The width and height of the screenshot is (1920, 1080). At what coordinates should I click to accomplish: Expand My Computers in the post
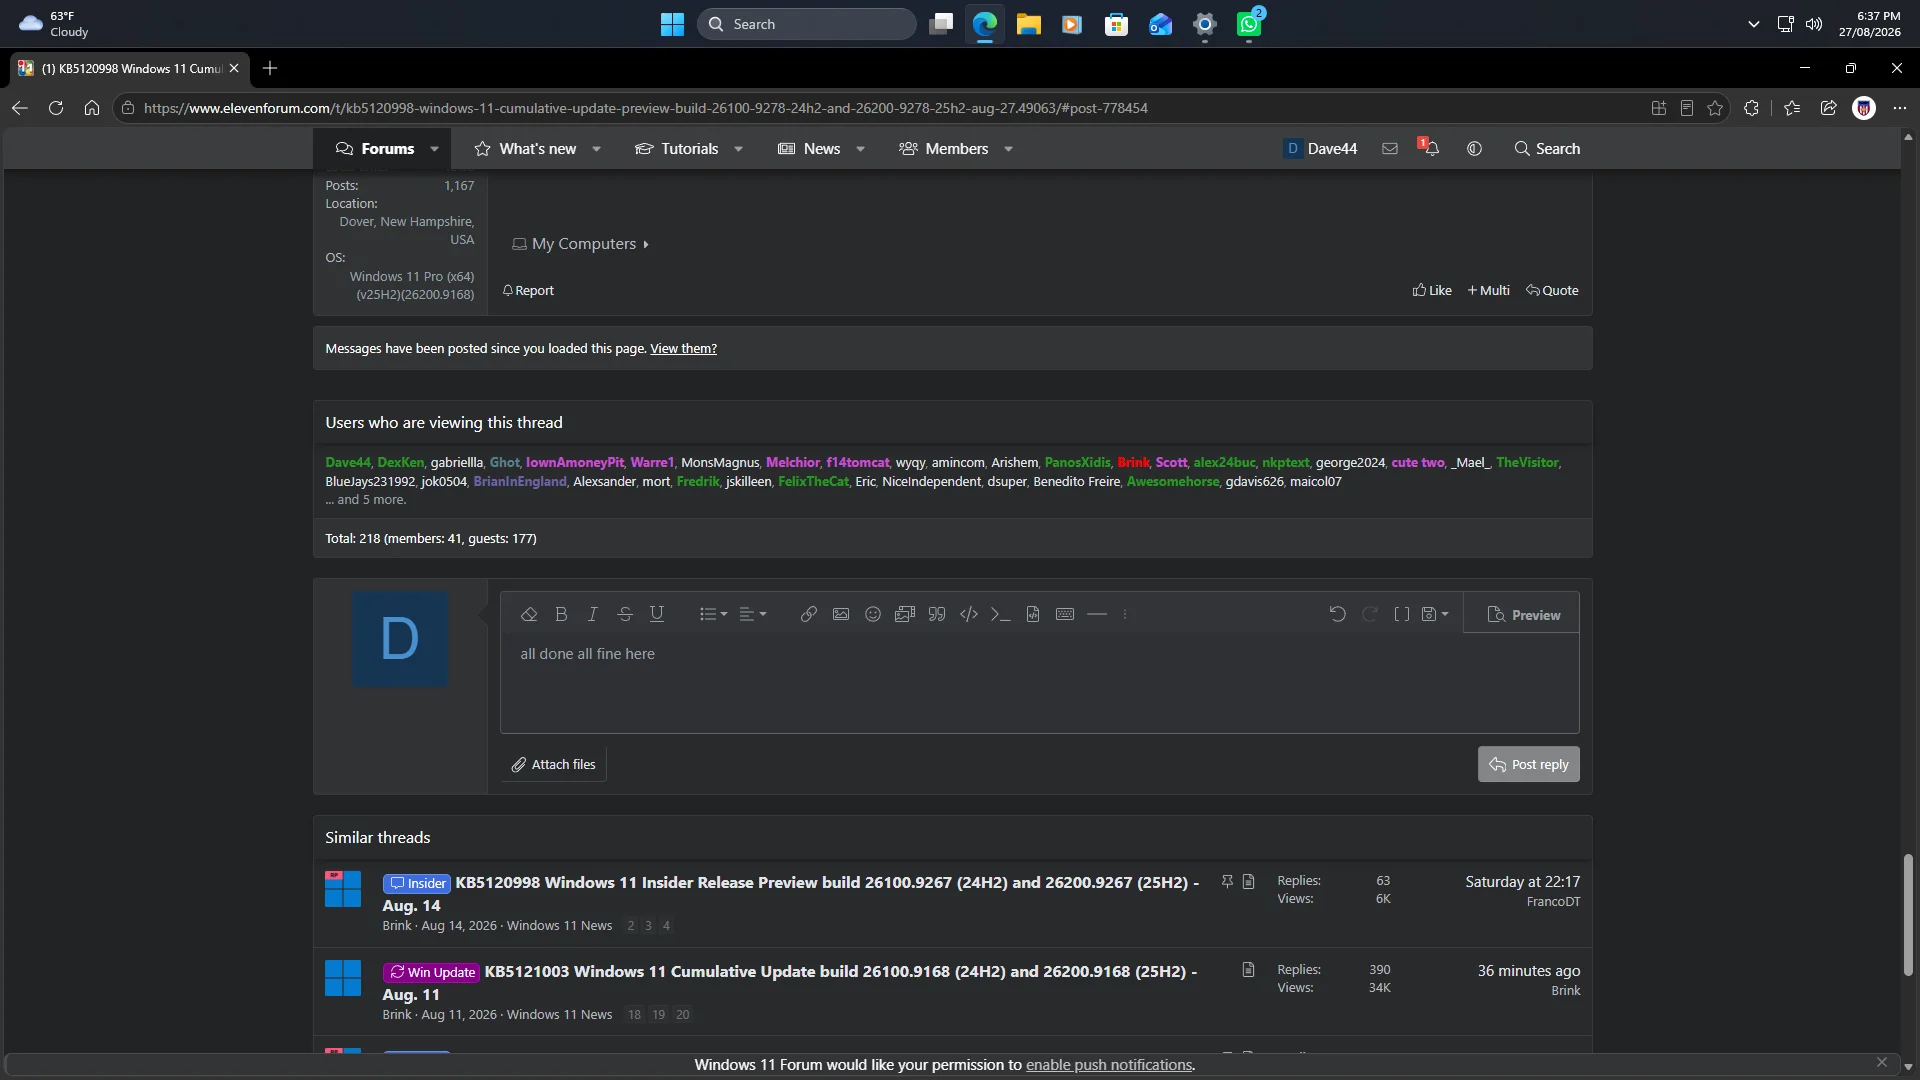[x=581, y=244]
